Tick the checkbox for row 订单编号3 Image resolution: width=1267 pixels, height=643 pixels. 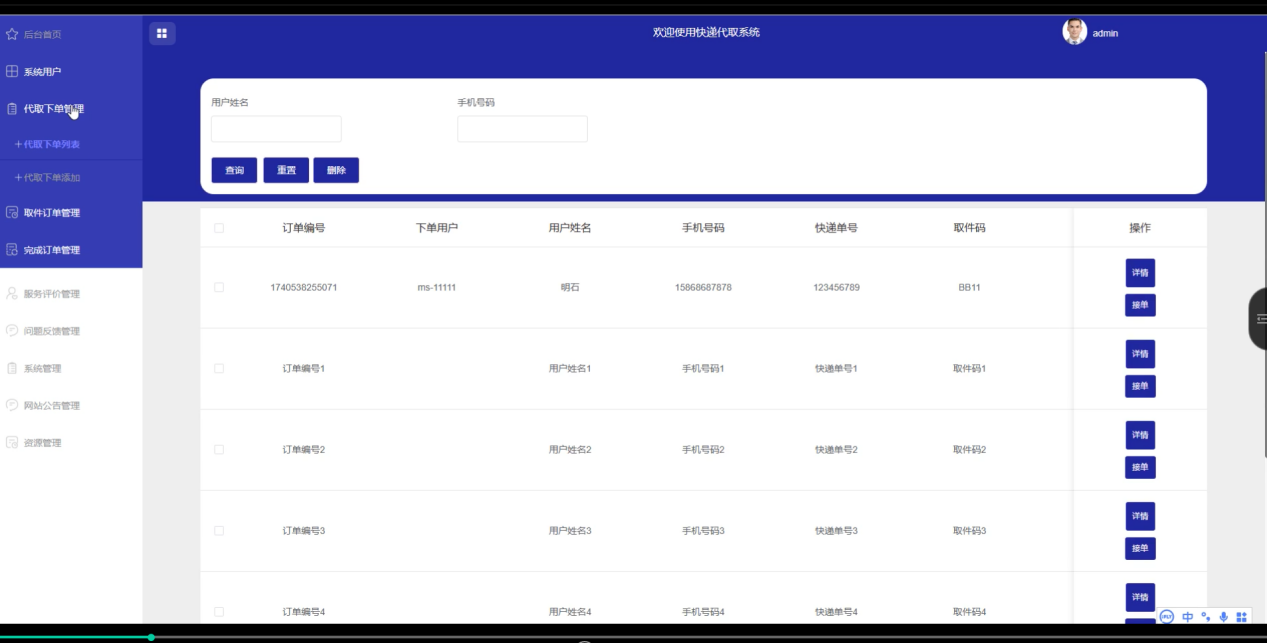pyautogui.click(x=219, y=530)
